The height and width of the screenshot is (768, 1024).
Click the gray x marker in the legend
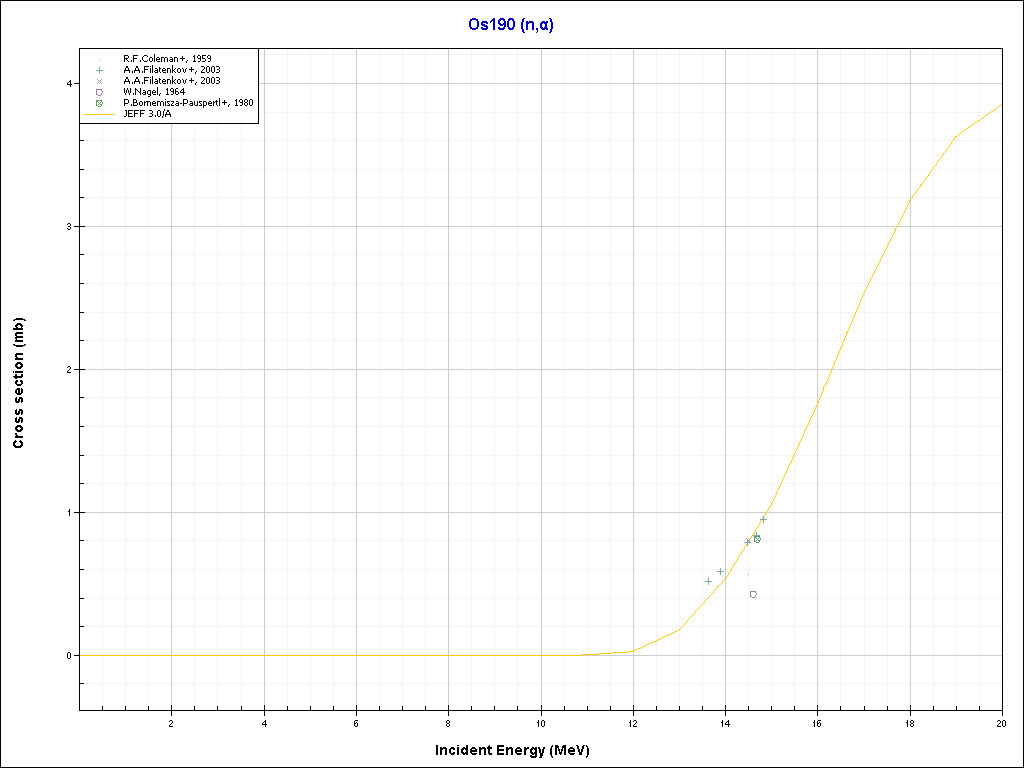[x=99, y=81]
